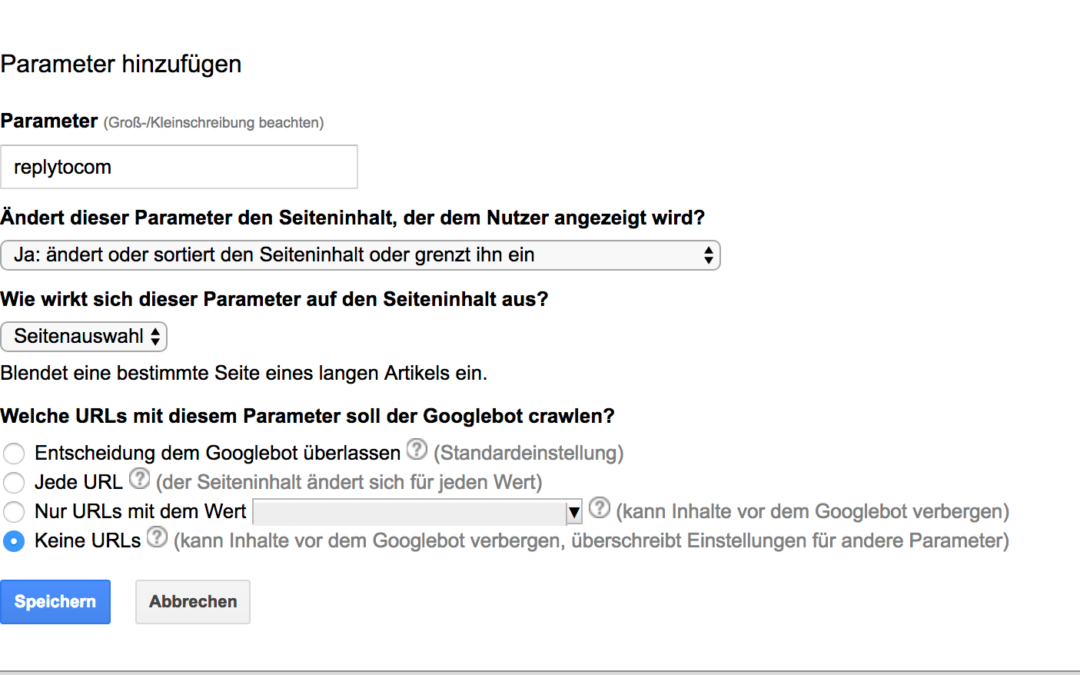The width and height of the screenshot is (1080, 675).
Task: Select the Keine URLs radio button
Action: point(14,541)
